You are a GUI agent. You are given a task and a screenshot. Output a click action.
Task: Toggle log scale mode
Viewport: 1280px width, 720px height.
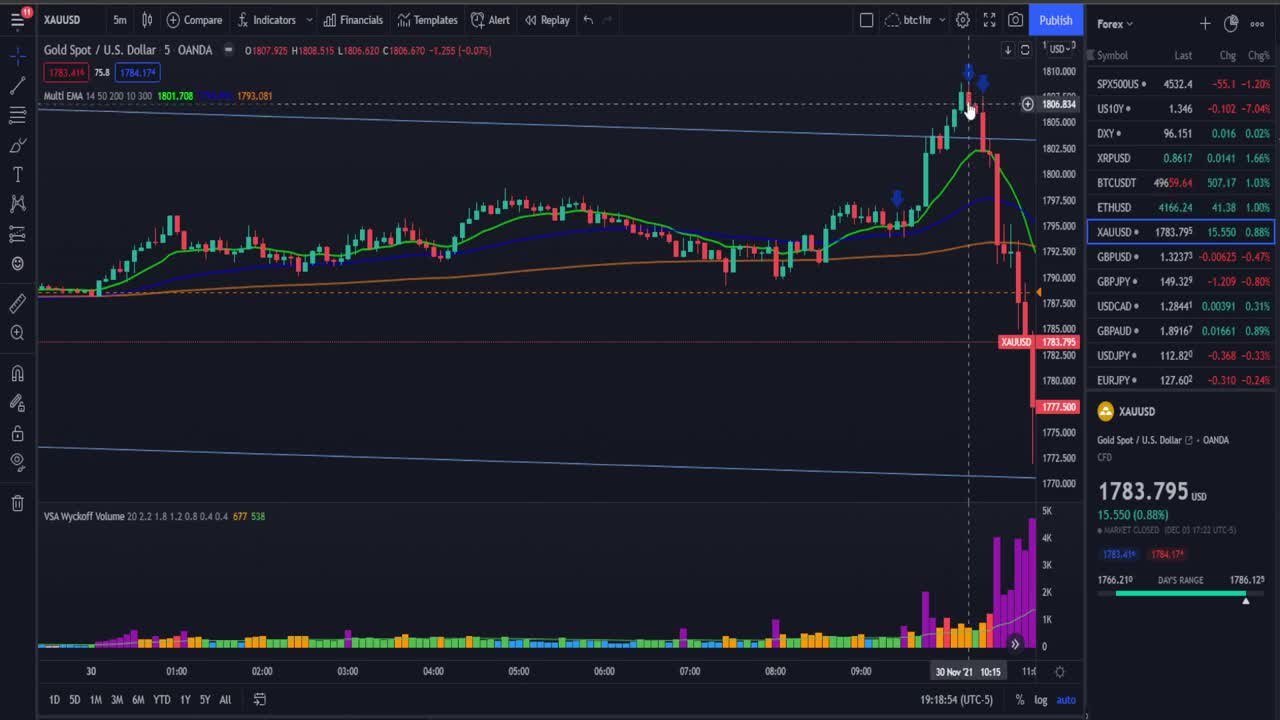(x=1041, y=700)
